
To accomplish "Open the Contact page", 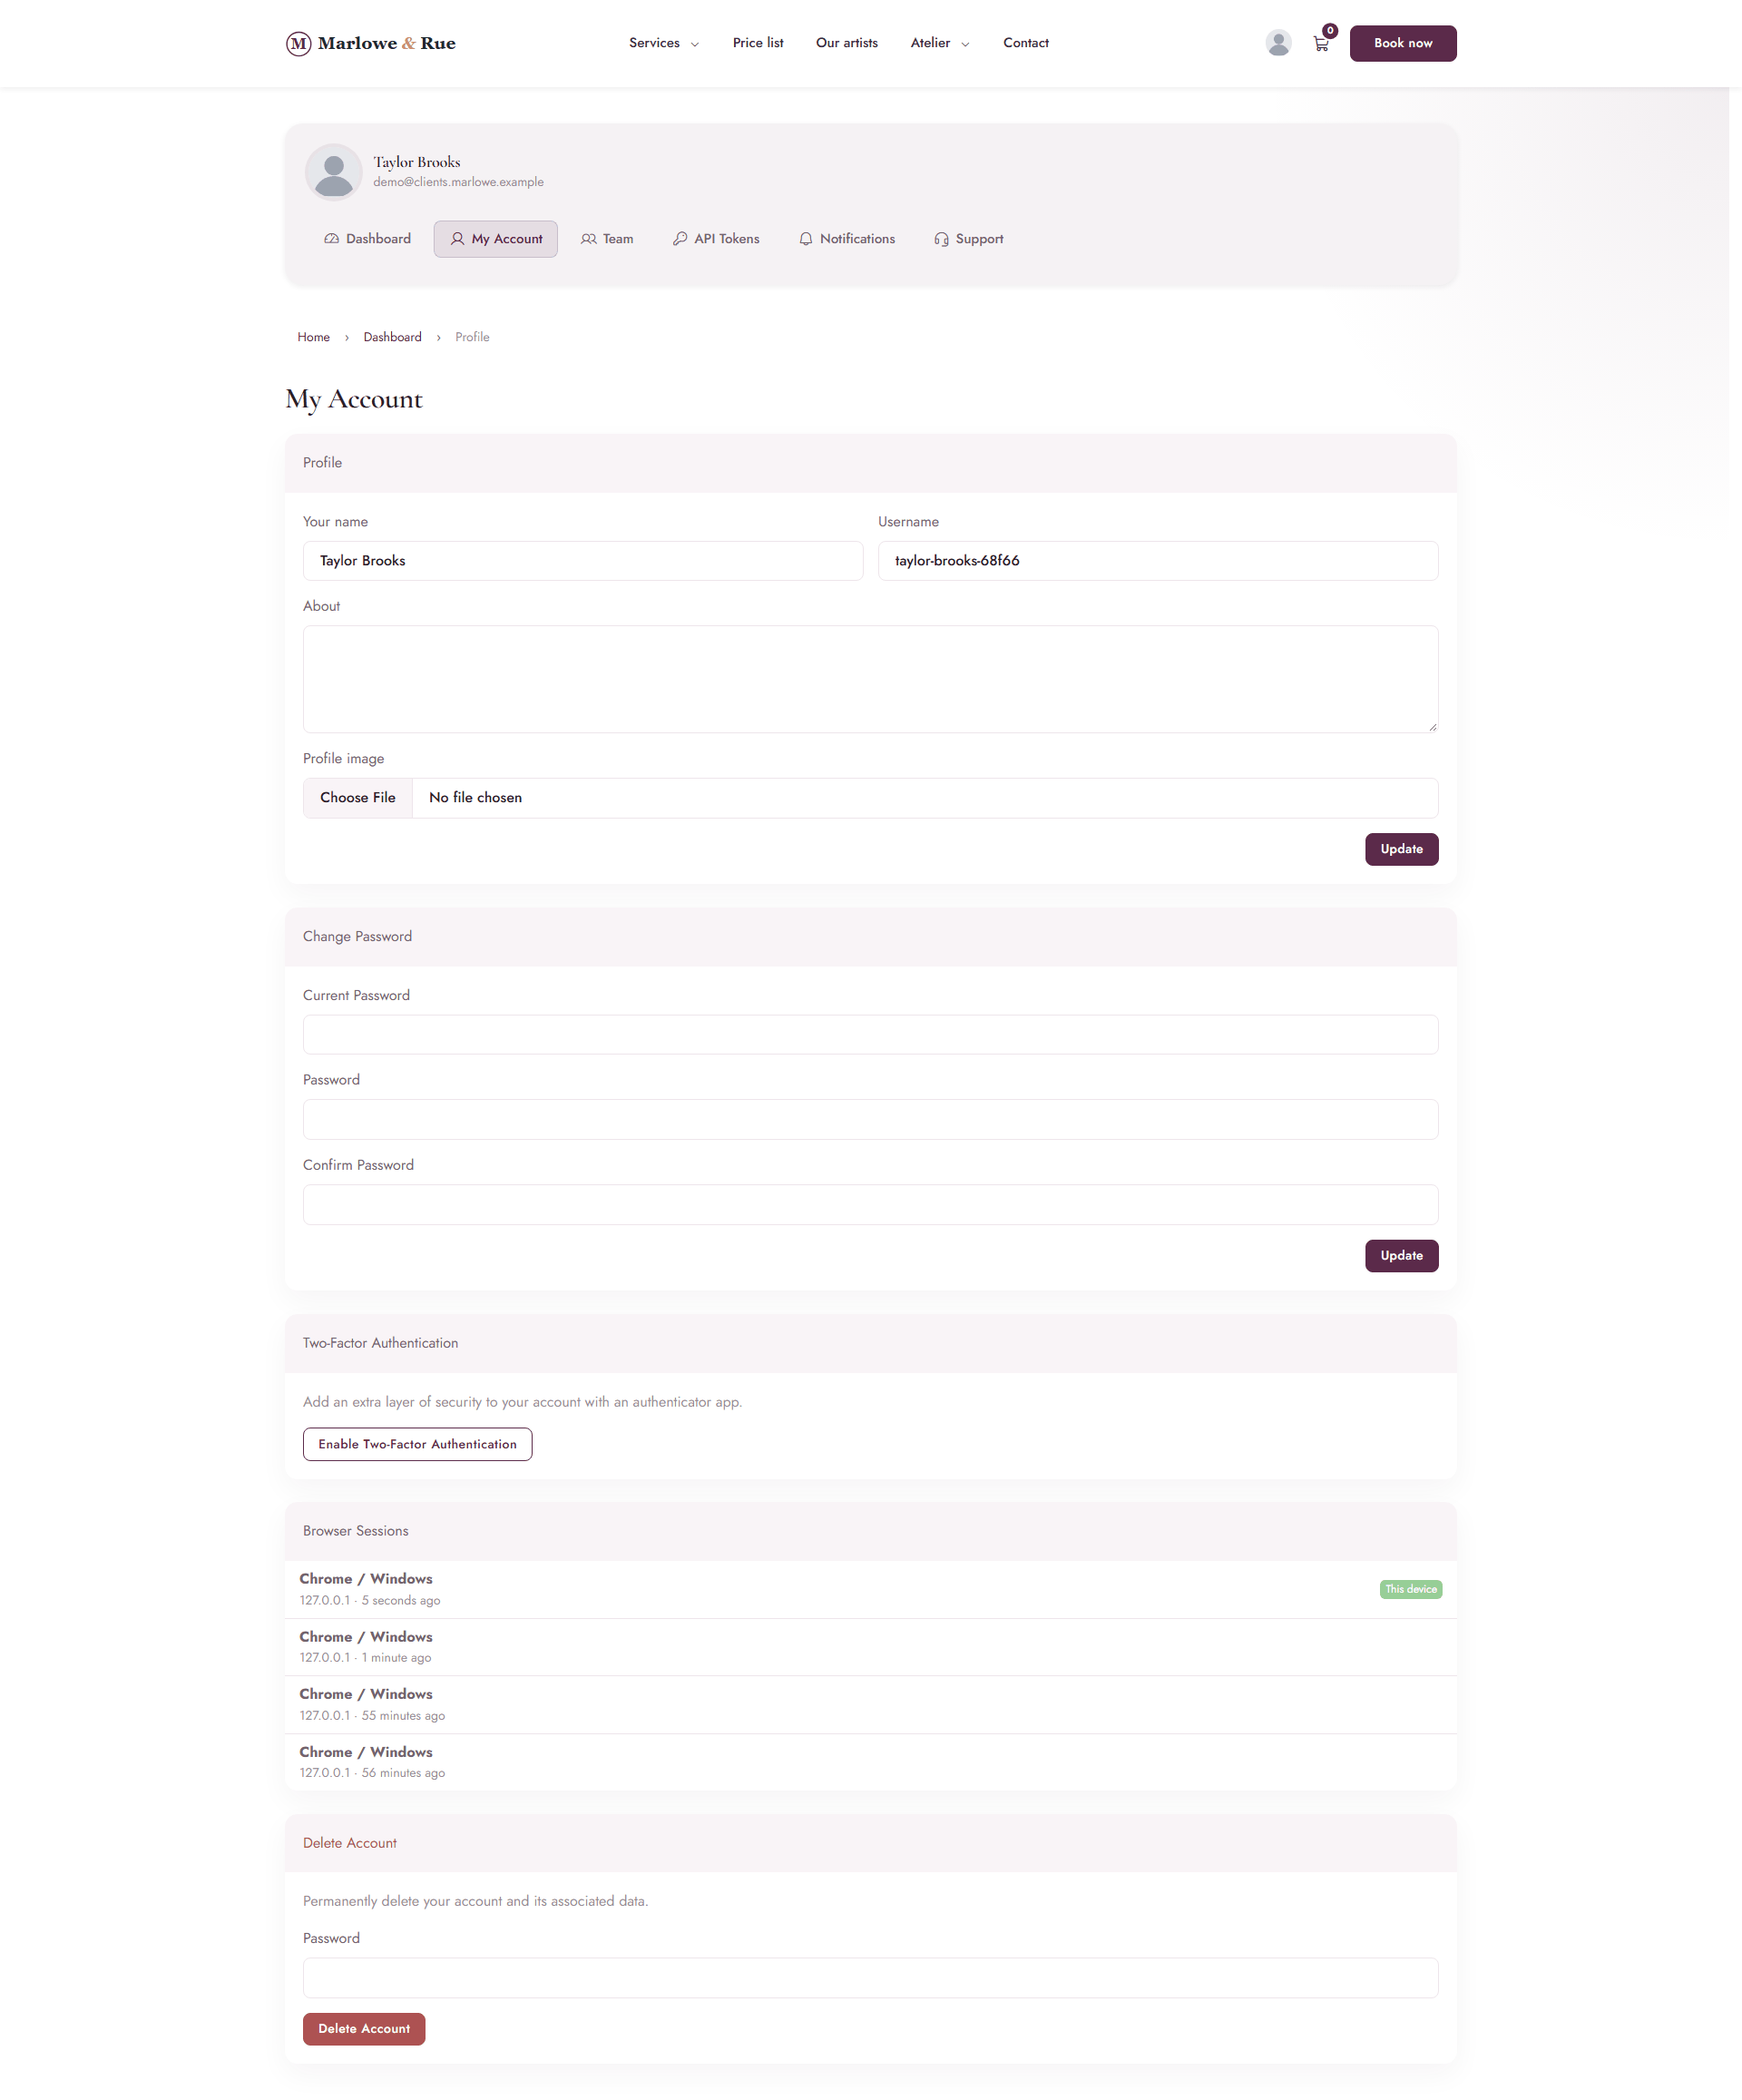I will pyautogui.click(x=1025, y=43).
